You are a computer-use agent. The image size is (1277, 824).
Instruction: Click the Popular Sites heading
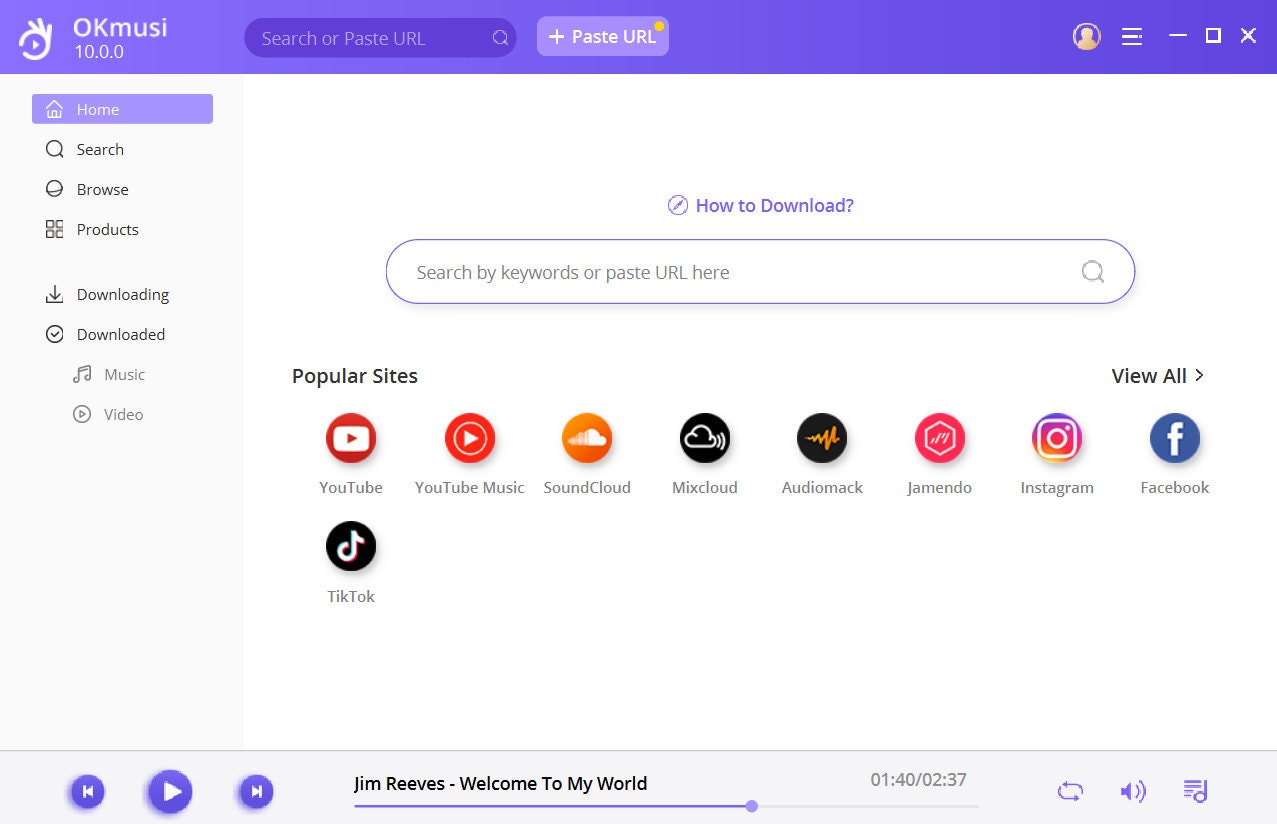pos(355,376)
